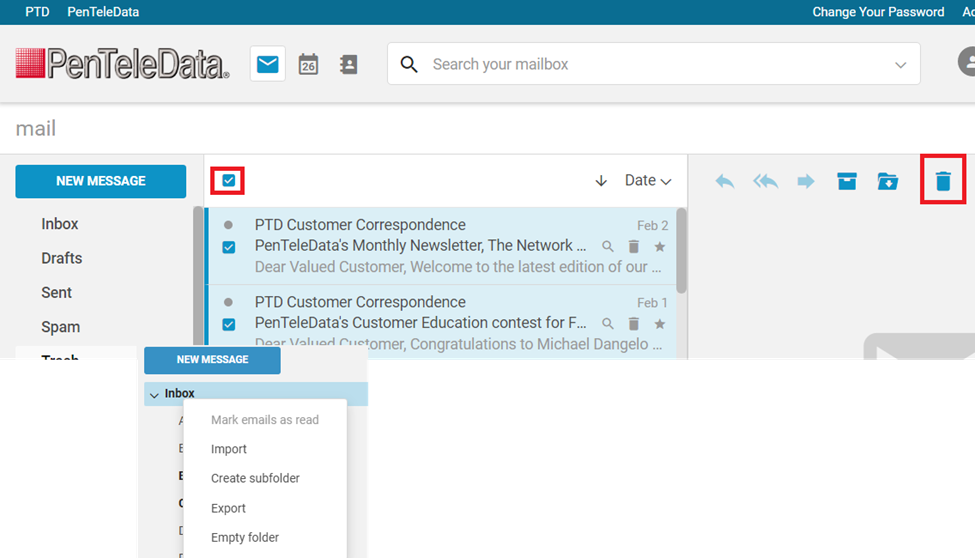Star the Monthly Newsletter email
Viewport: 975px width, 558px height.
click(660, 247)
